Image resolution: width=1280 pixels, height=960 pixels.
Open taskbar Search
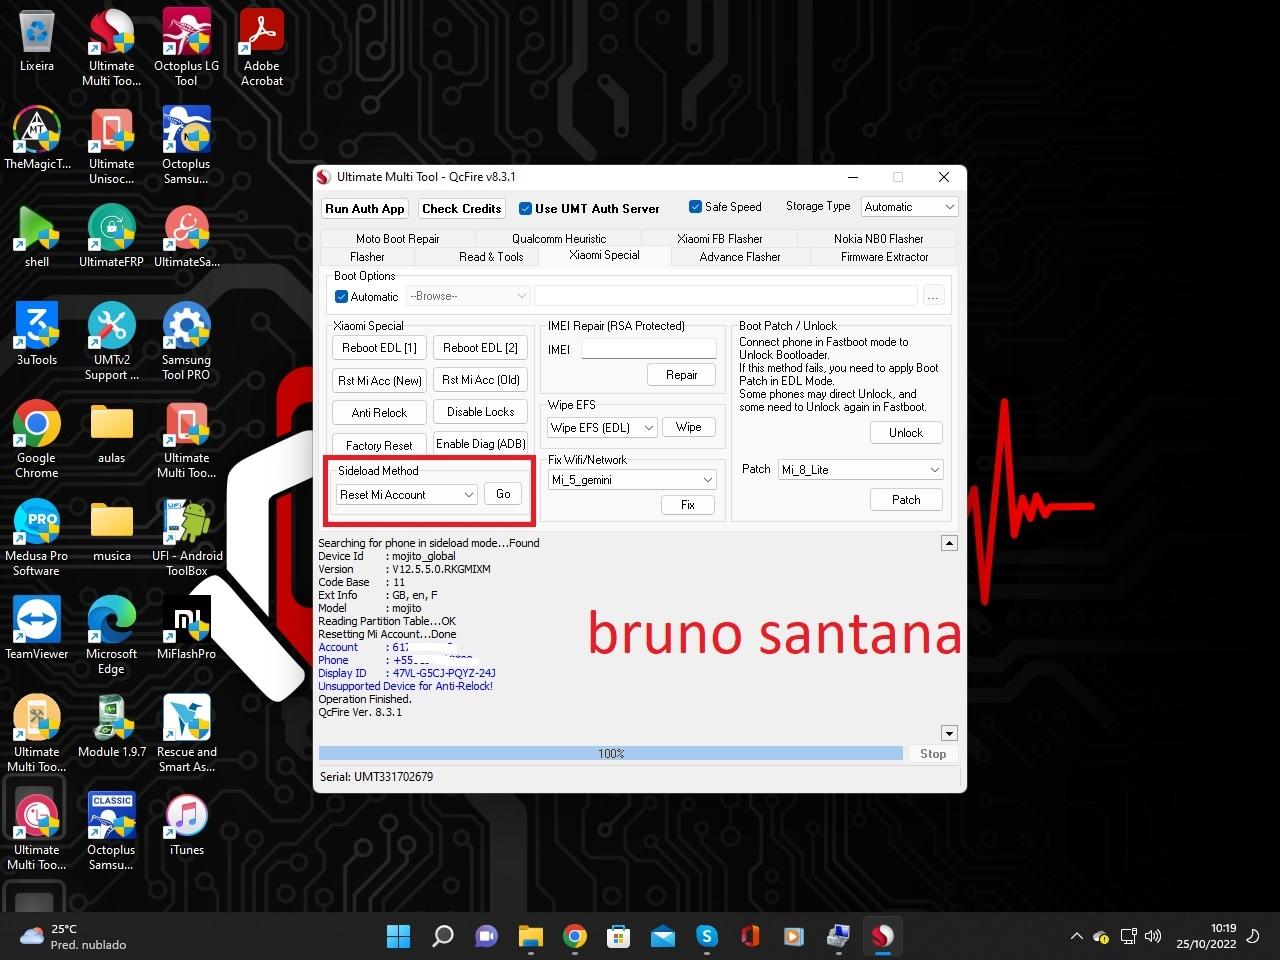(x=442, y=936)
